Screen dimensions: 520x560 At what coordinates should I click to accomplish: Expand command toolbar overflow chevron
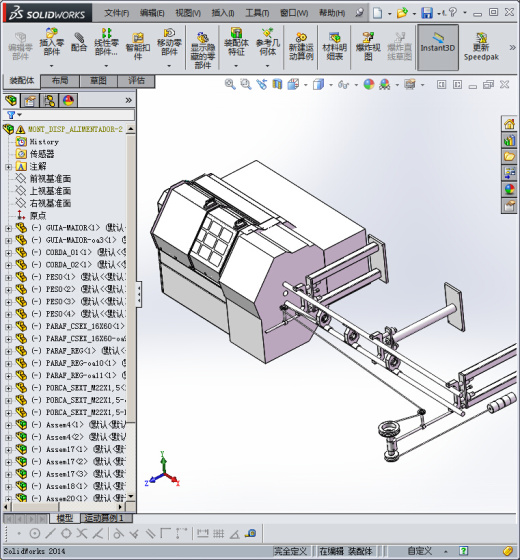click(512, 47)
